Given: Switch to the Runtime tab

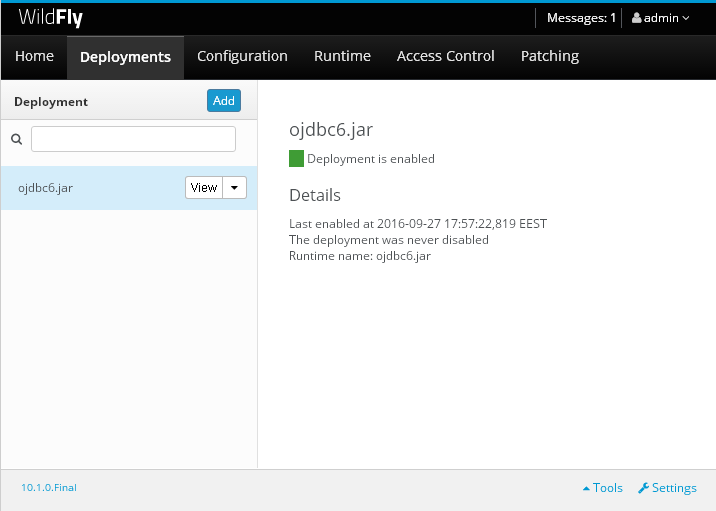Looking at the screenshot, I should (342, 56).
